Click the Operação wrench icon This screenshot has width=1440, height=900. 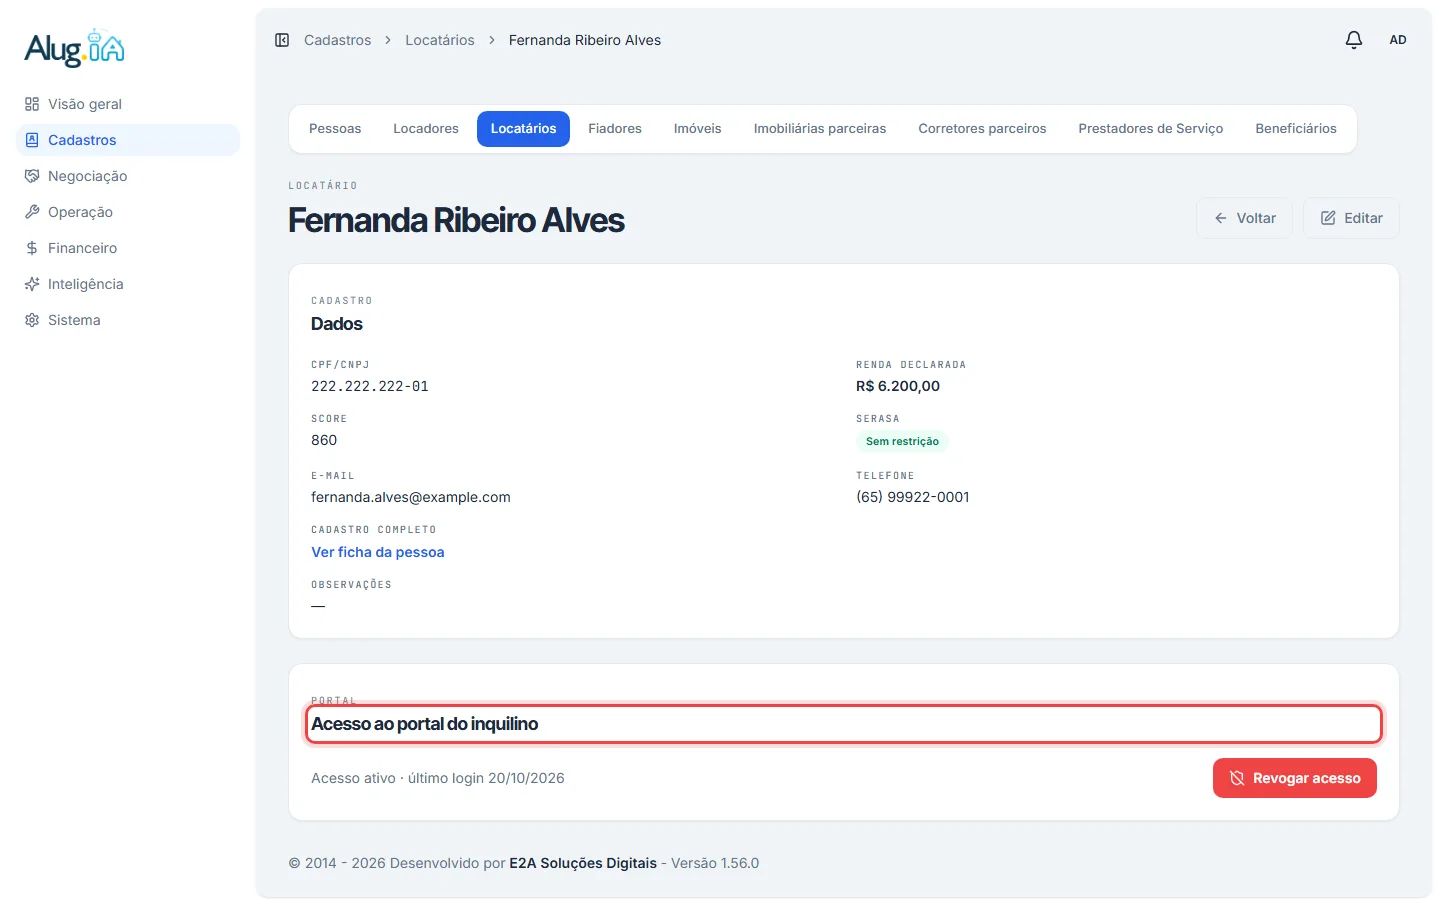pos(32,212)
